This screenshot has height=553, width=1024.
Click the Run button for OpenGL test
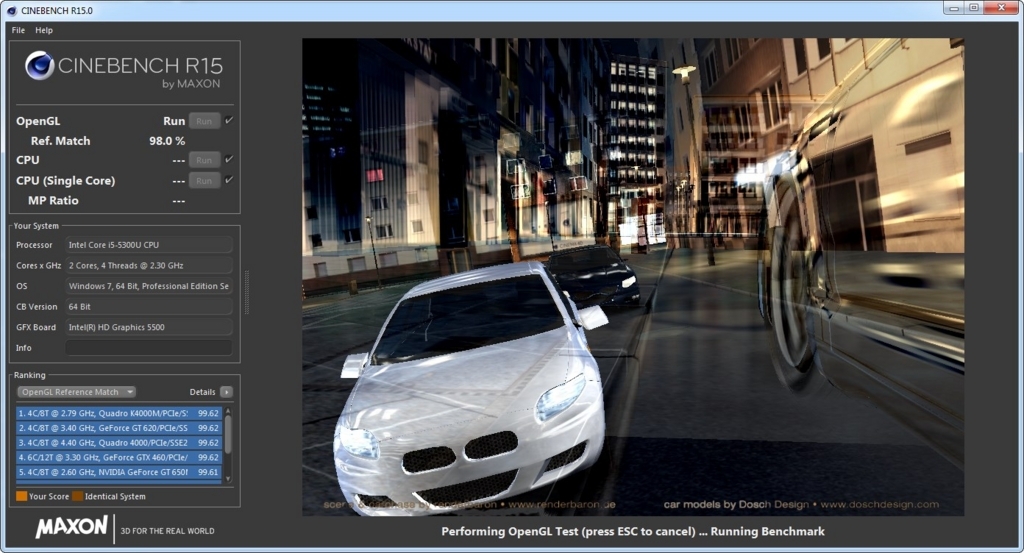click(x=204, y=121)
